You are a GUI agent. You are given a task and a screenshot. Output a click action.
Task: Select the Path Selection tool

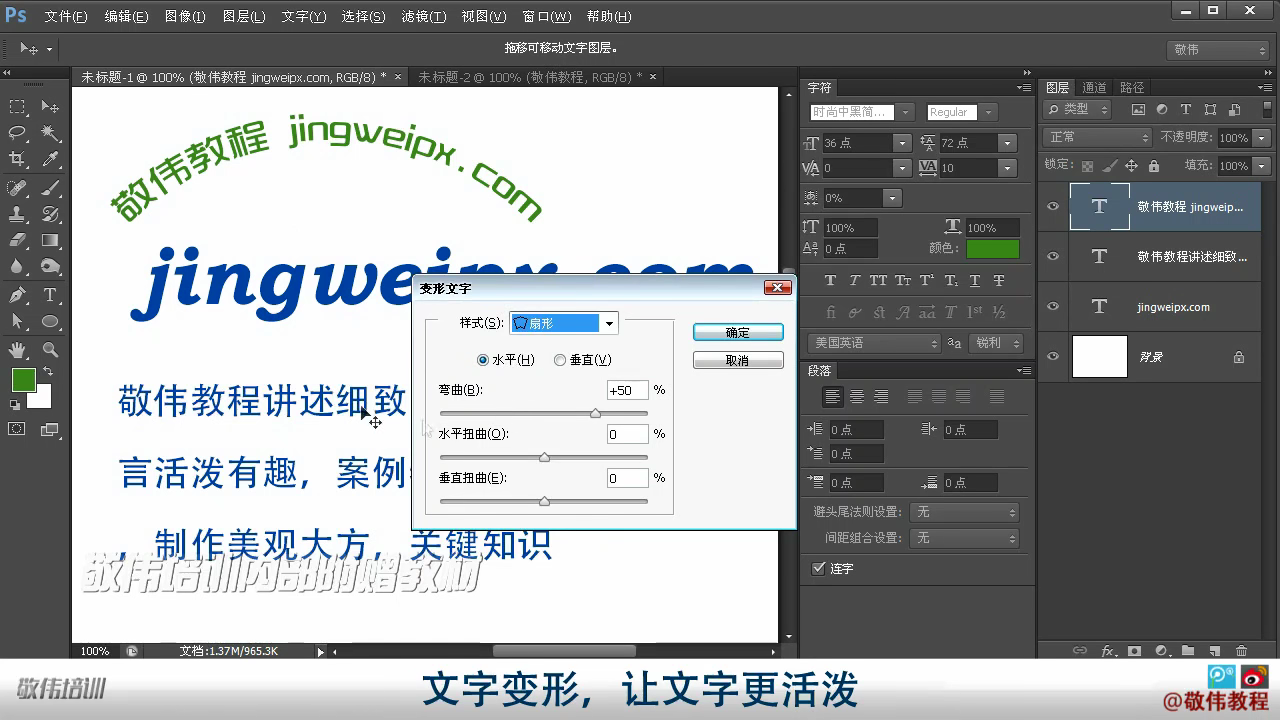[17, 321]
